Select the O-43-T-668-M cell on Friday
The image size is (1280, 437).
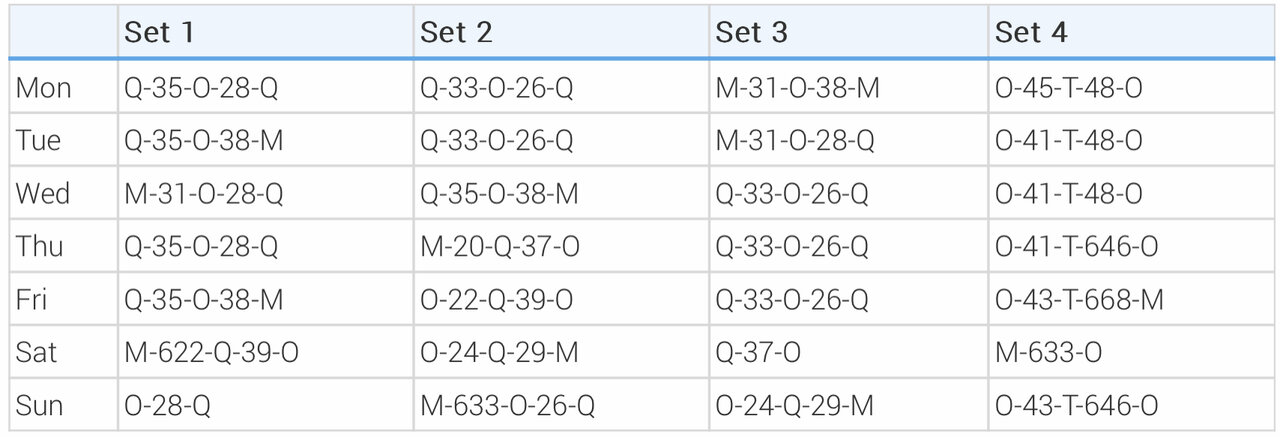(x=1079, y=299)
